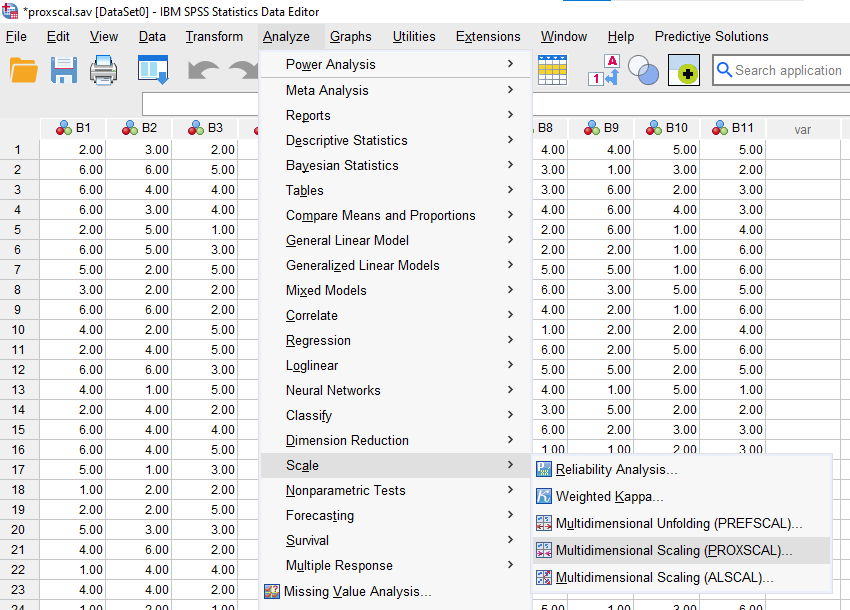Screen dimensions: 850x610
Task: Click the Open data document folder icon
Action: point(24,71)
